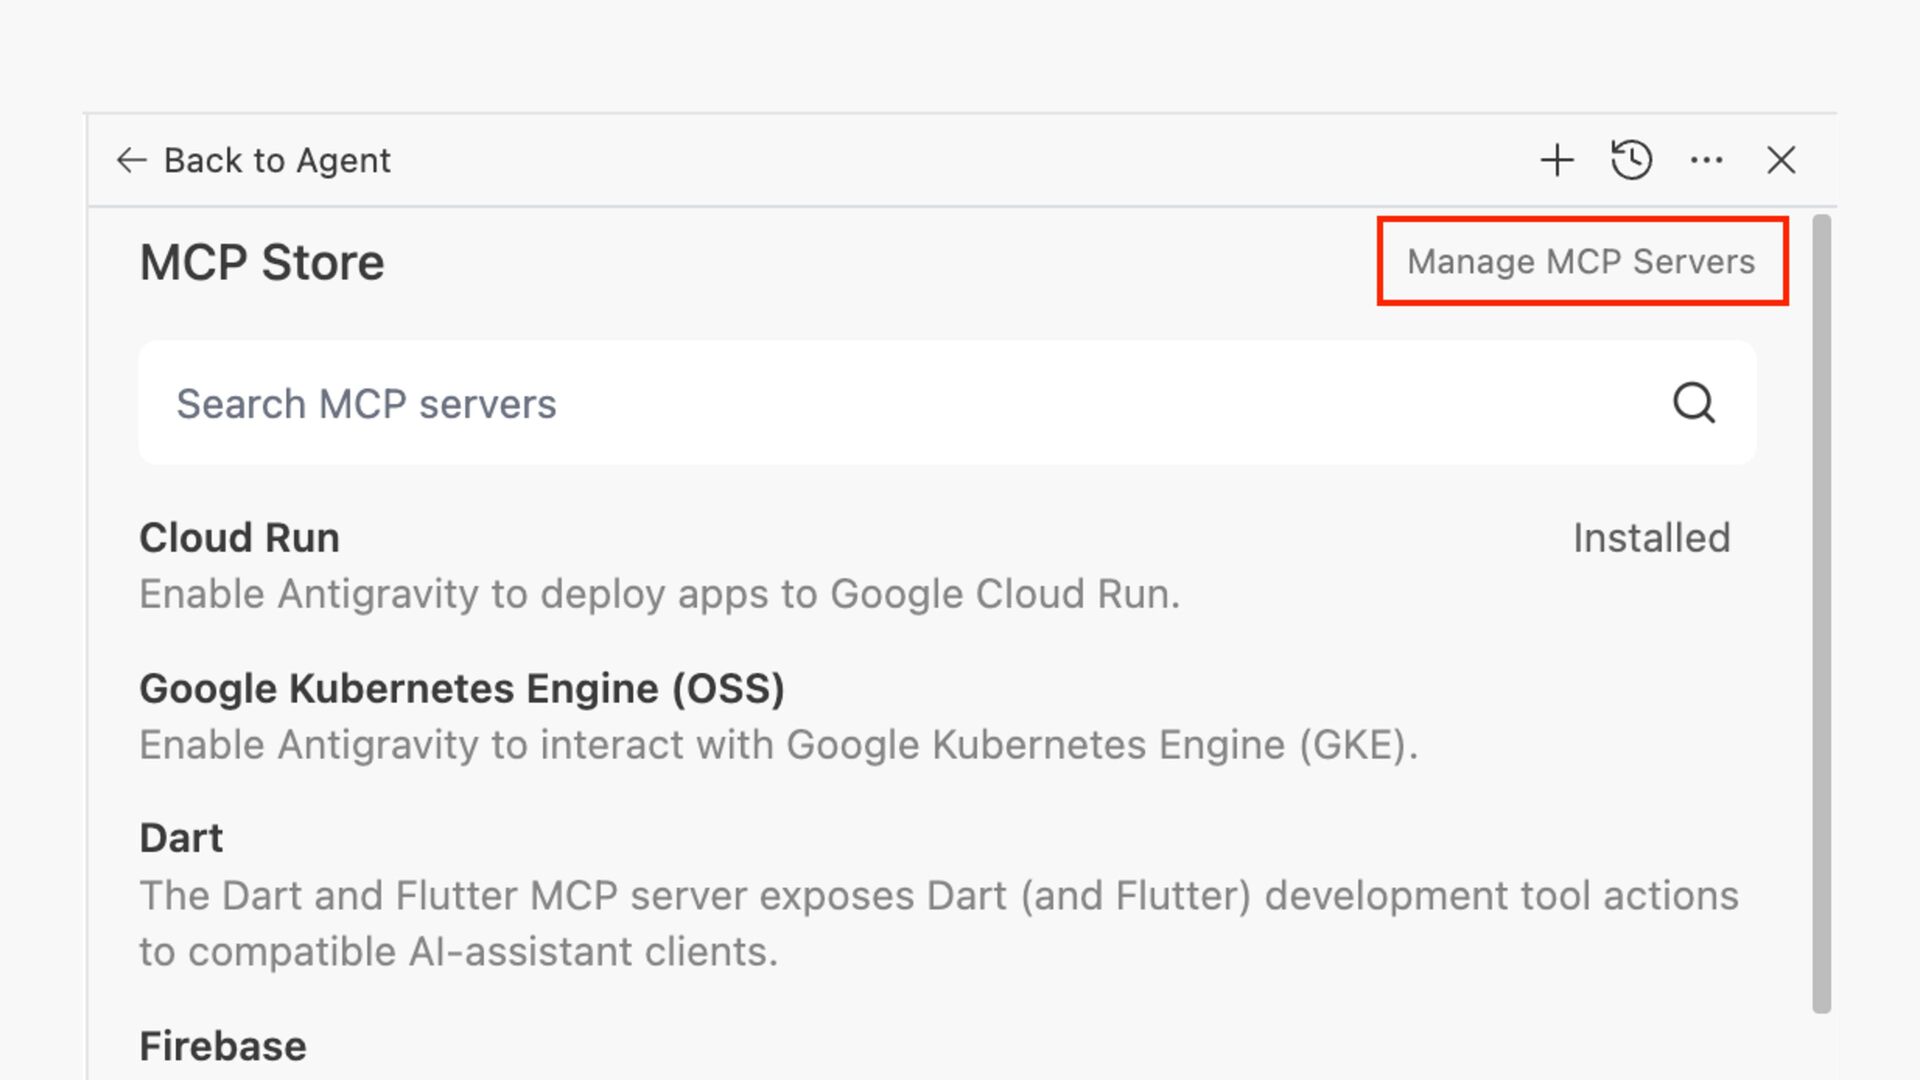Open the Firebase server entry
1920x1080 pixels.
[x=223, y=1046]
